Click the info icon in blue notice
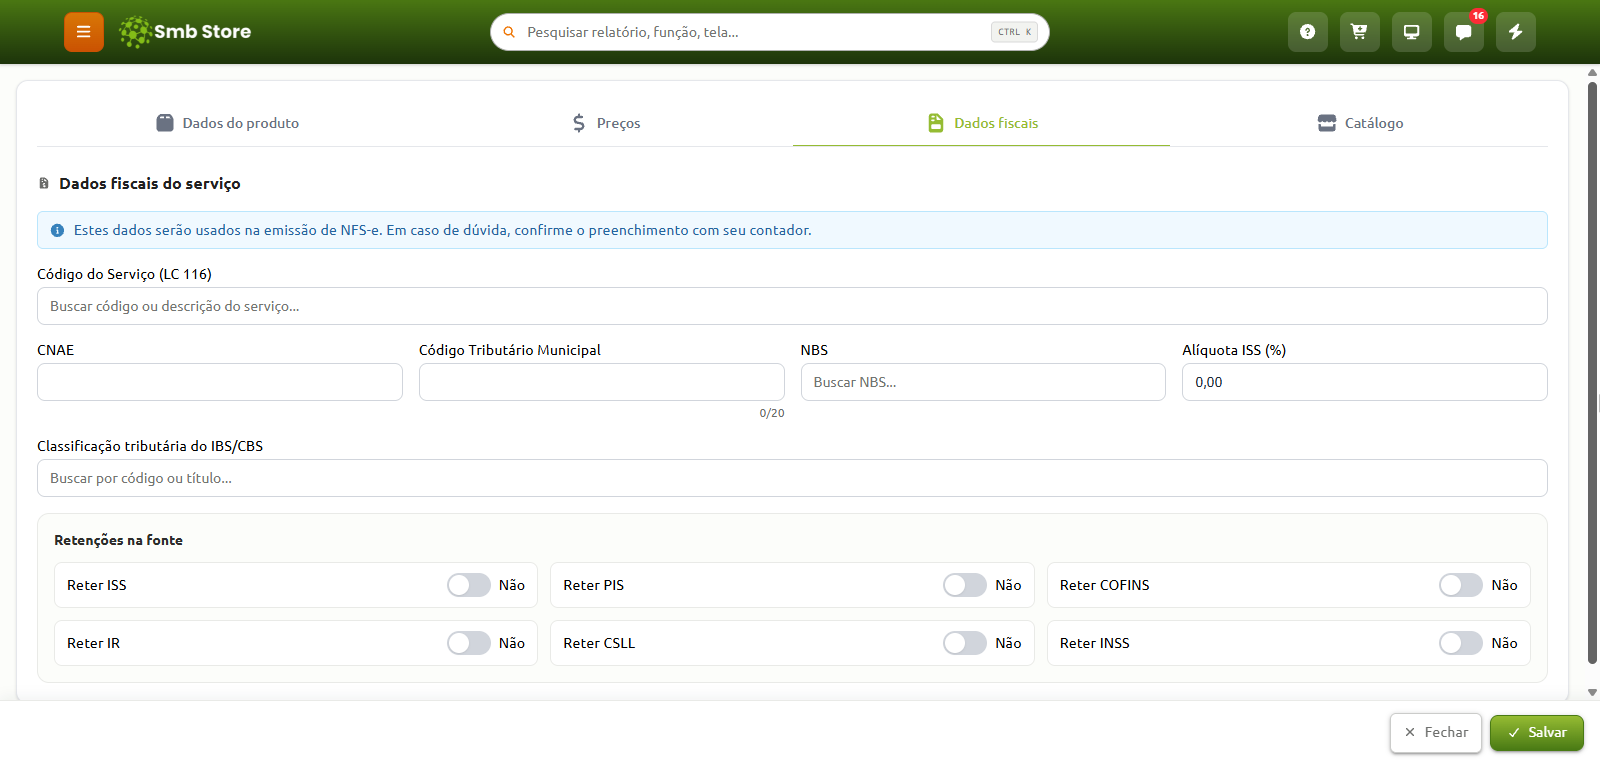 (57, 230)
